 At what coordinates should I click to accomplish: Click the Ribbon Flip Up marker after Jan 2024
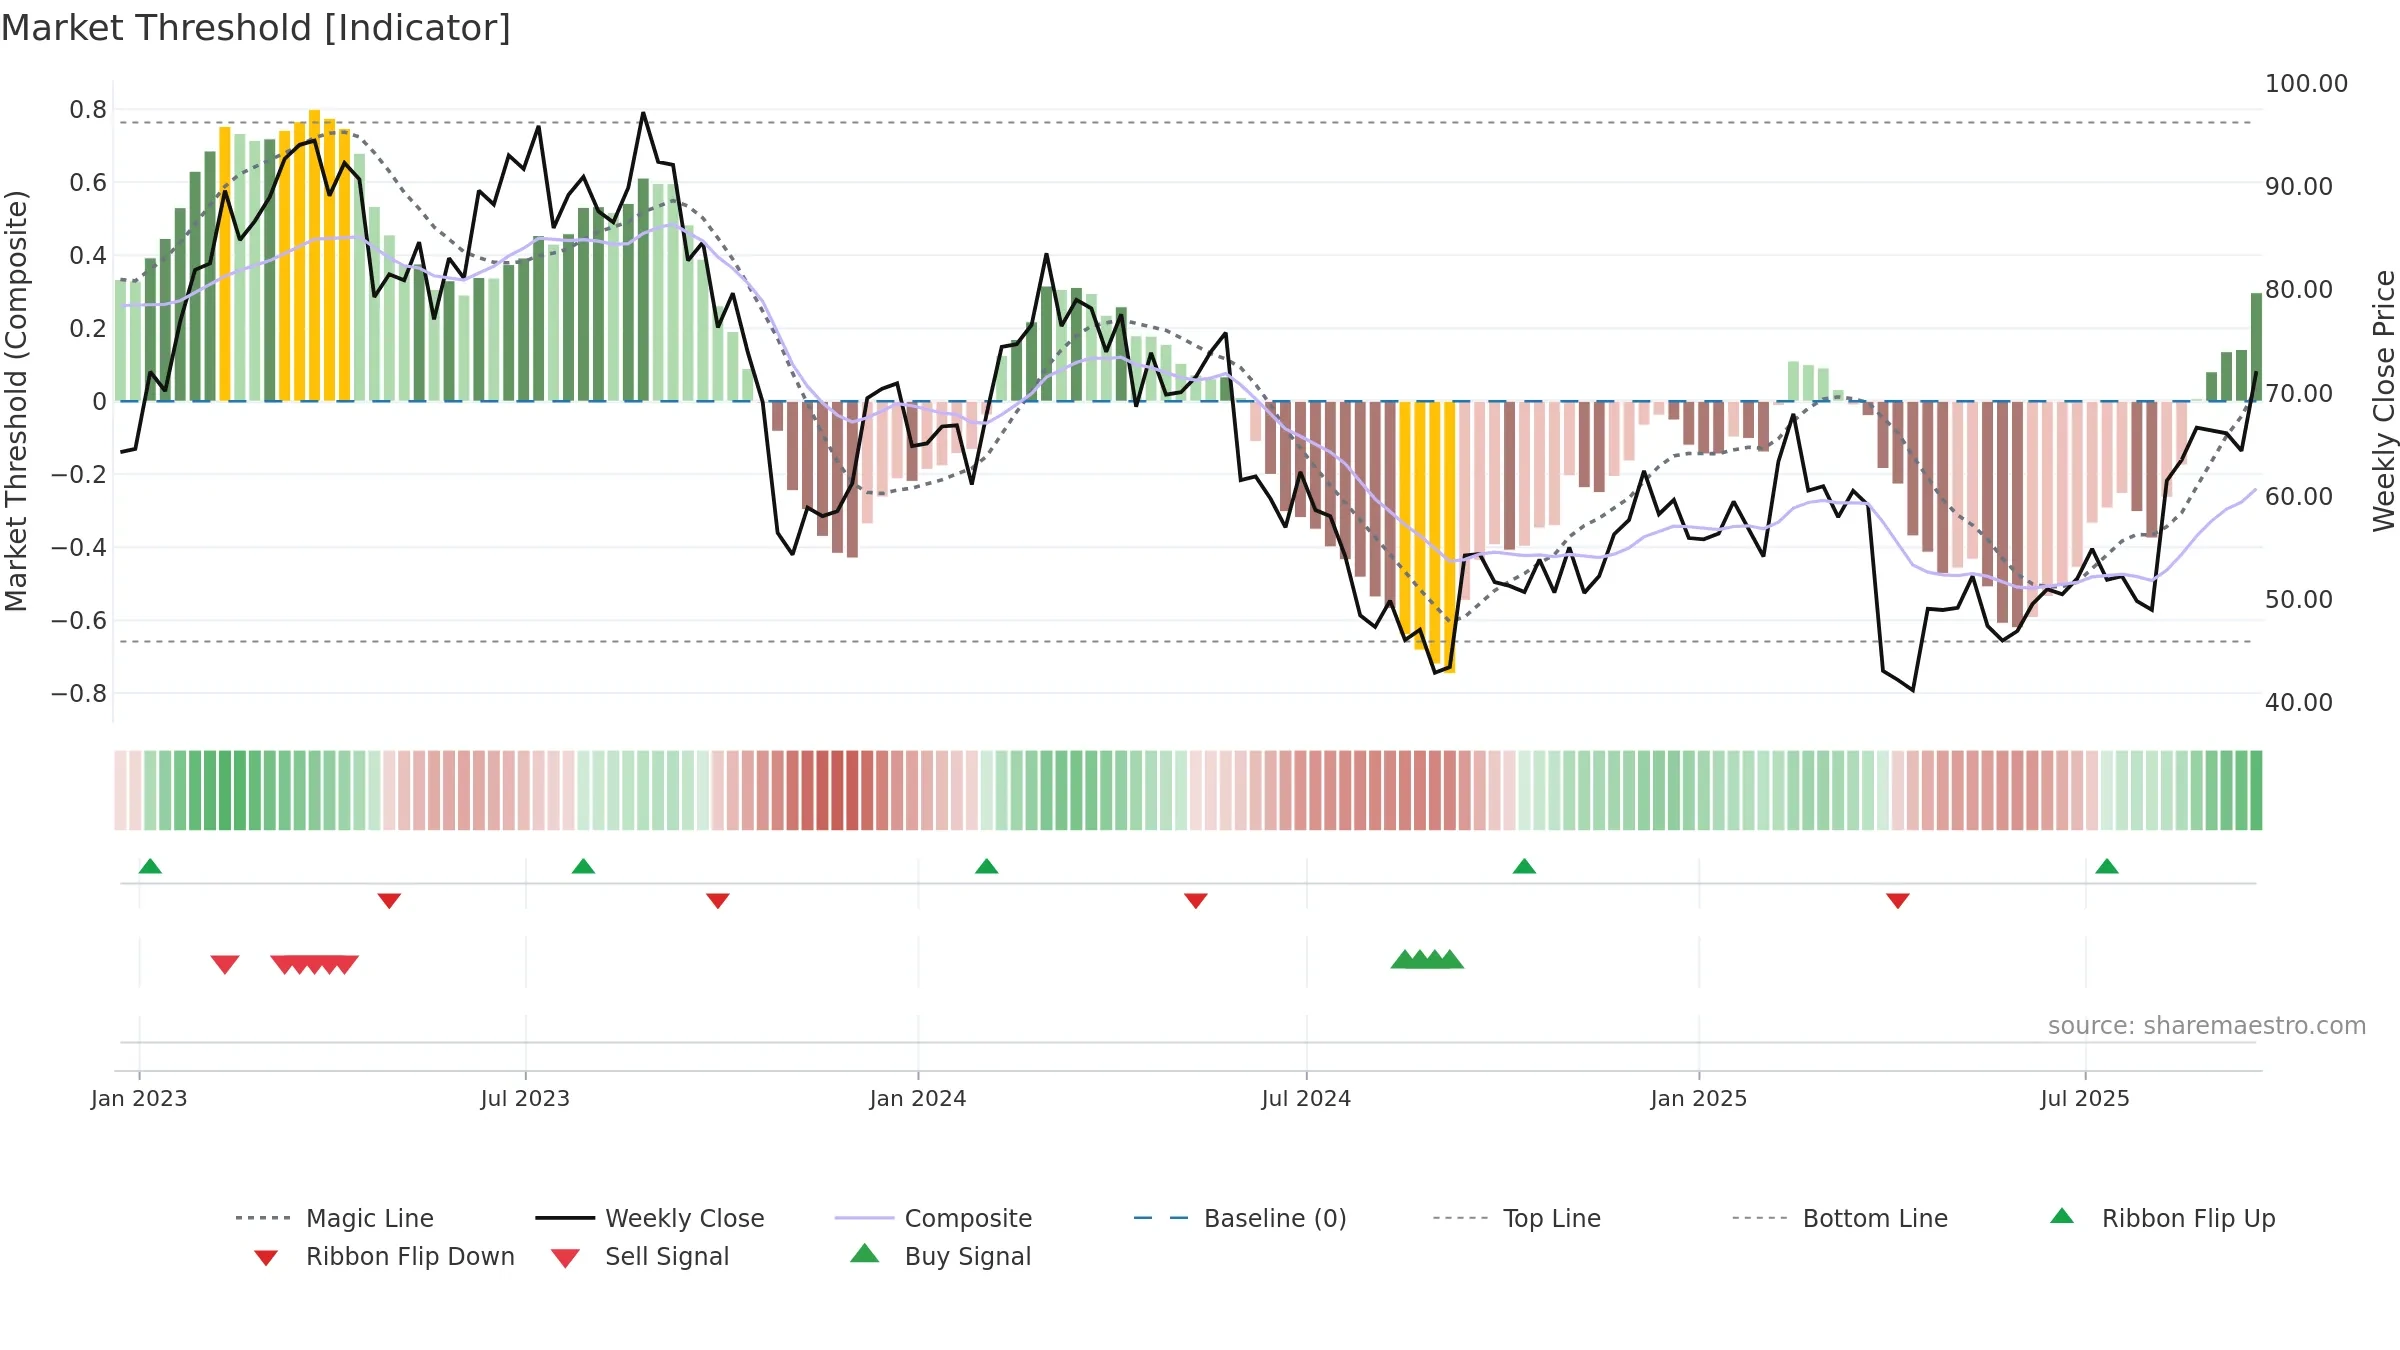[x=986, y=866]
